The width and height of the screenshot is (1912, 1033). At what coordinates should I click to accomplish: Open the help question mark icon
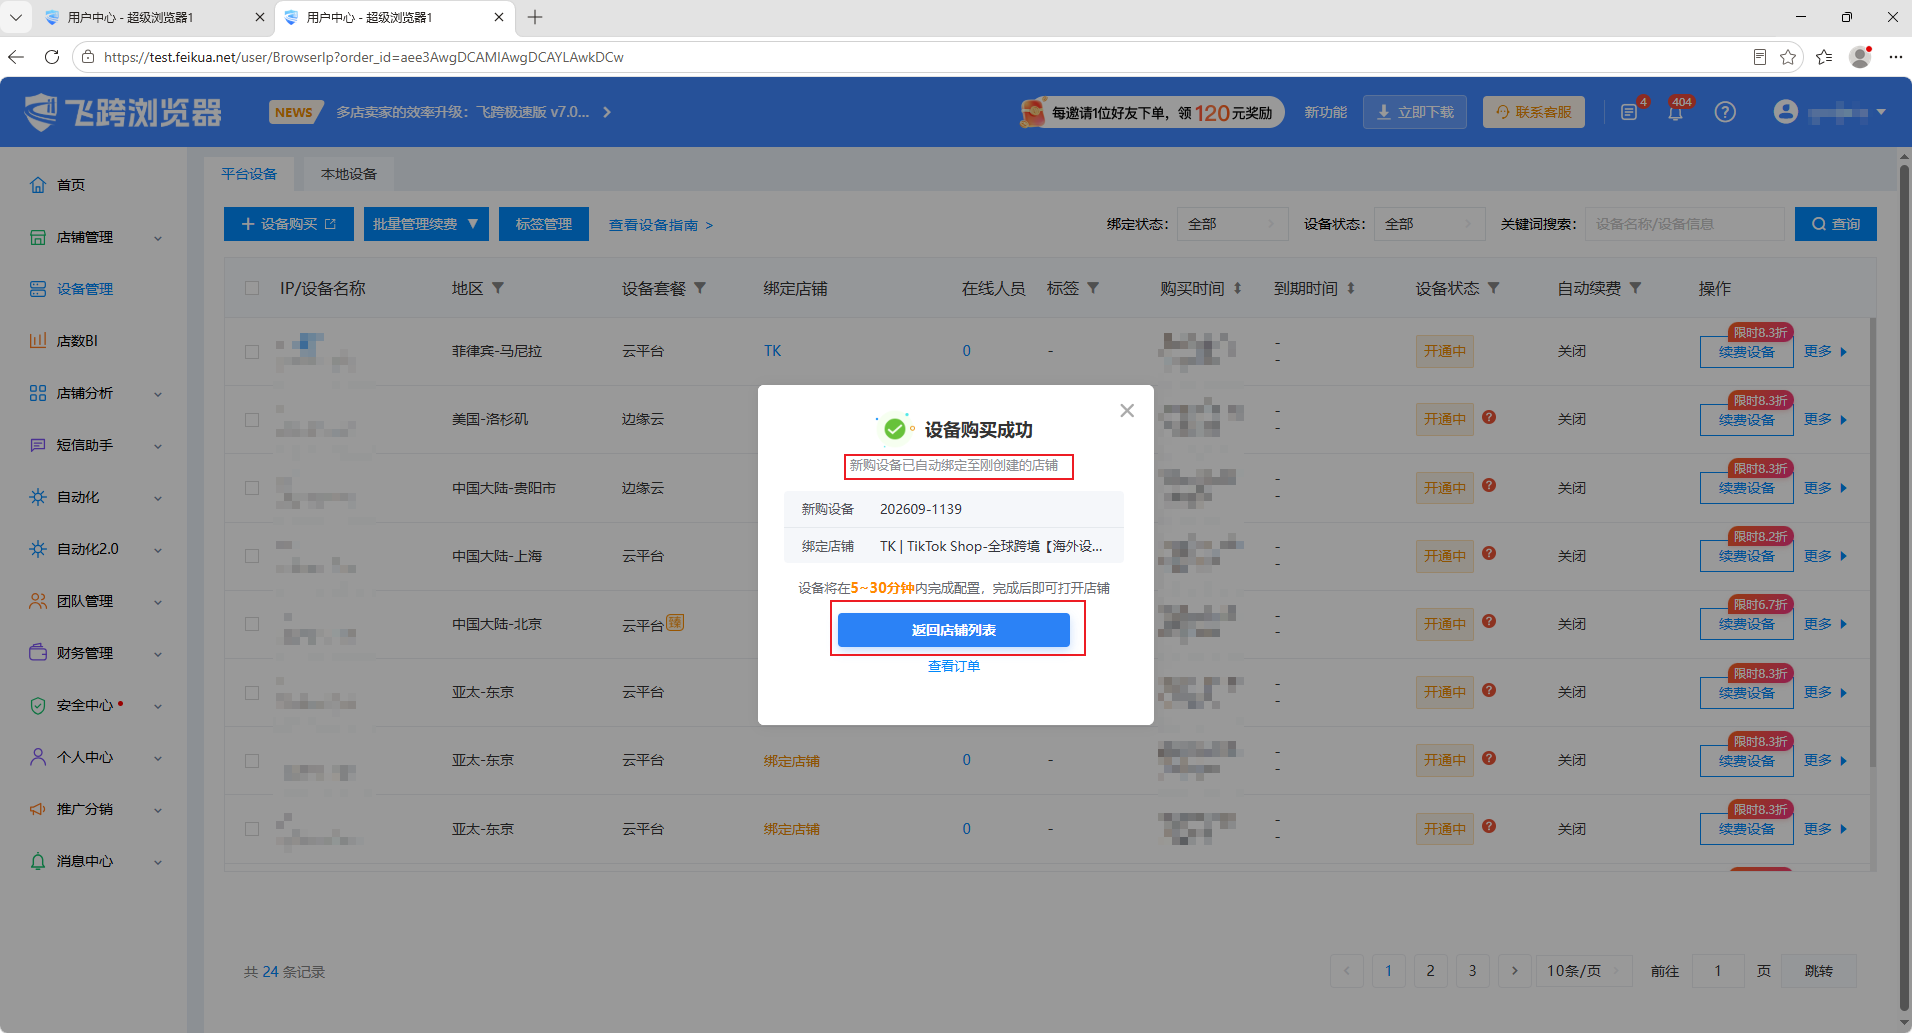1725,112
